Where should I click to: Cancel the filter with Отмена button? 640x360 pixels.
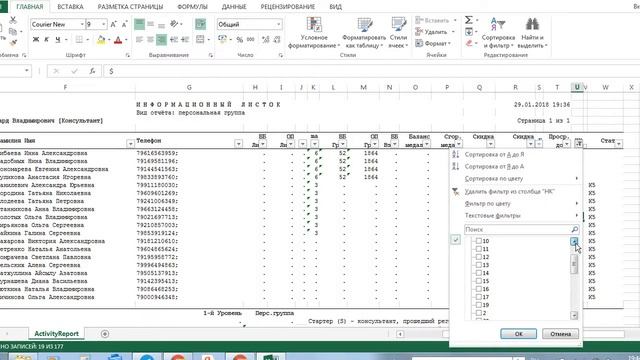point(560,334)
